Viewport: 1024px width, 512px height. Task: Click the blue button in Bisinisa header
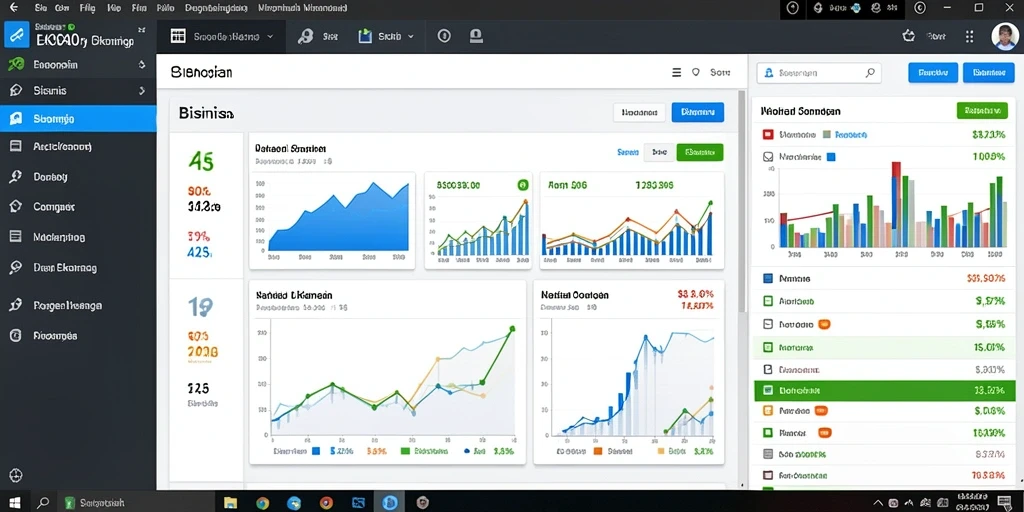[x=697, y=112]
